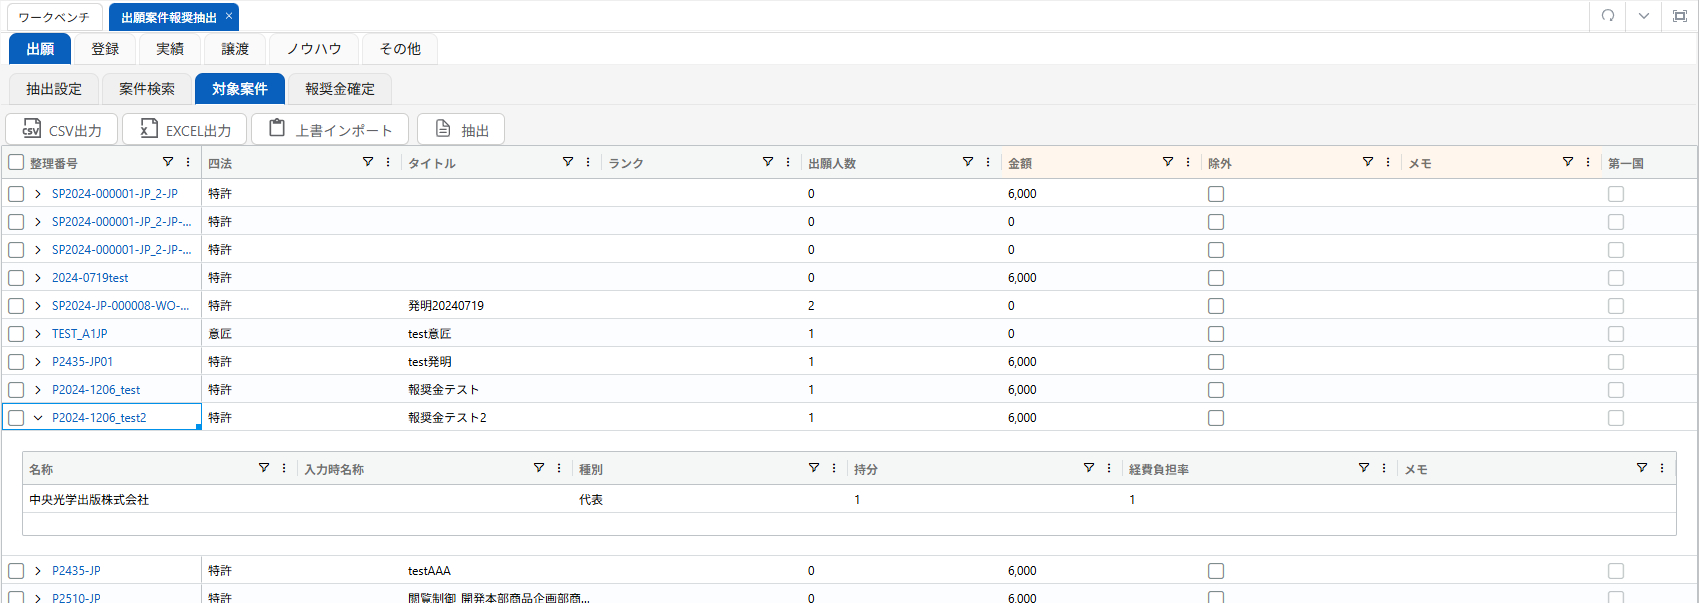The height and width of the screenshot is (603, 1699).
Task: Open filter for 整理番号 column
Action: [x=168, y=162]
